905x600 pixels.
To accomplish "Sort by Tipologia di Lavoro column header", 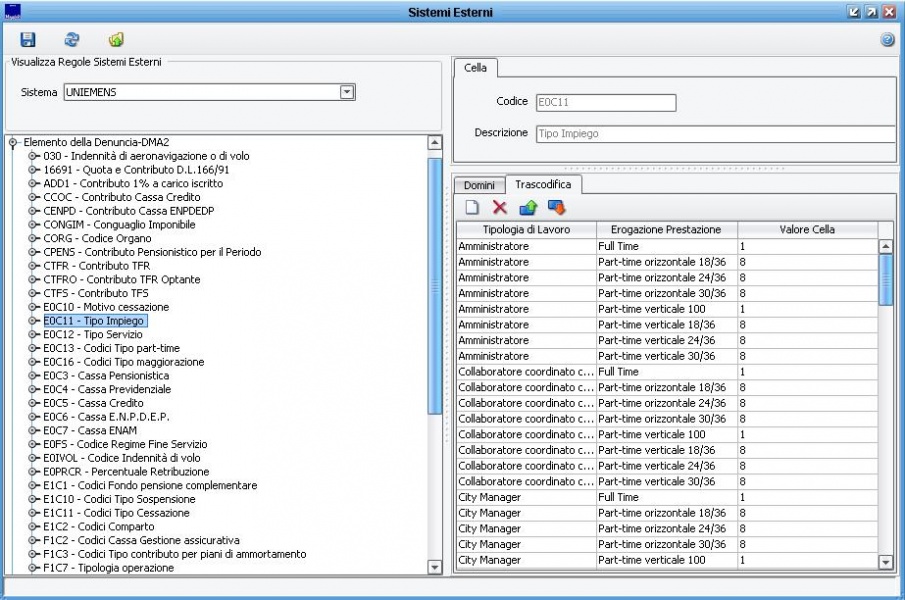I will 526,230.
